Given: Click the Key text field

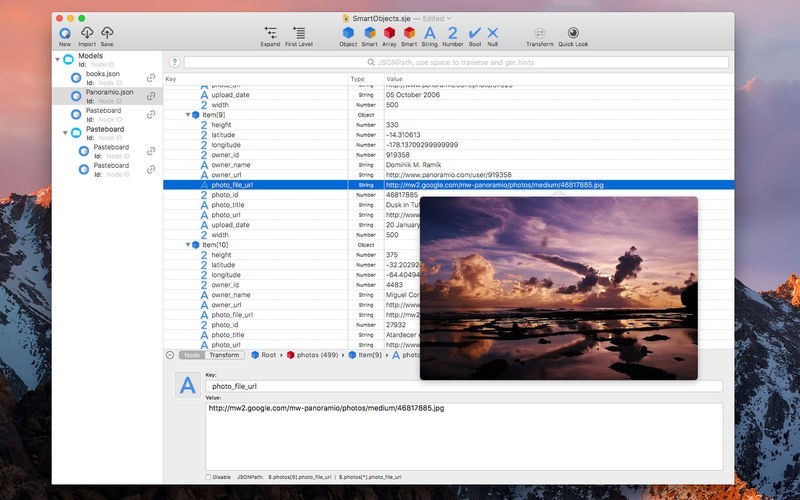Looking at the screenshot, I should [x=464, y=386].
